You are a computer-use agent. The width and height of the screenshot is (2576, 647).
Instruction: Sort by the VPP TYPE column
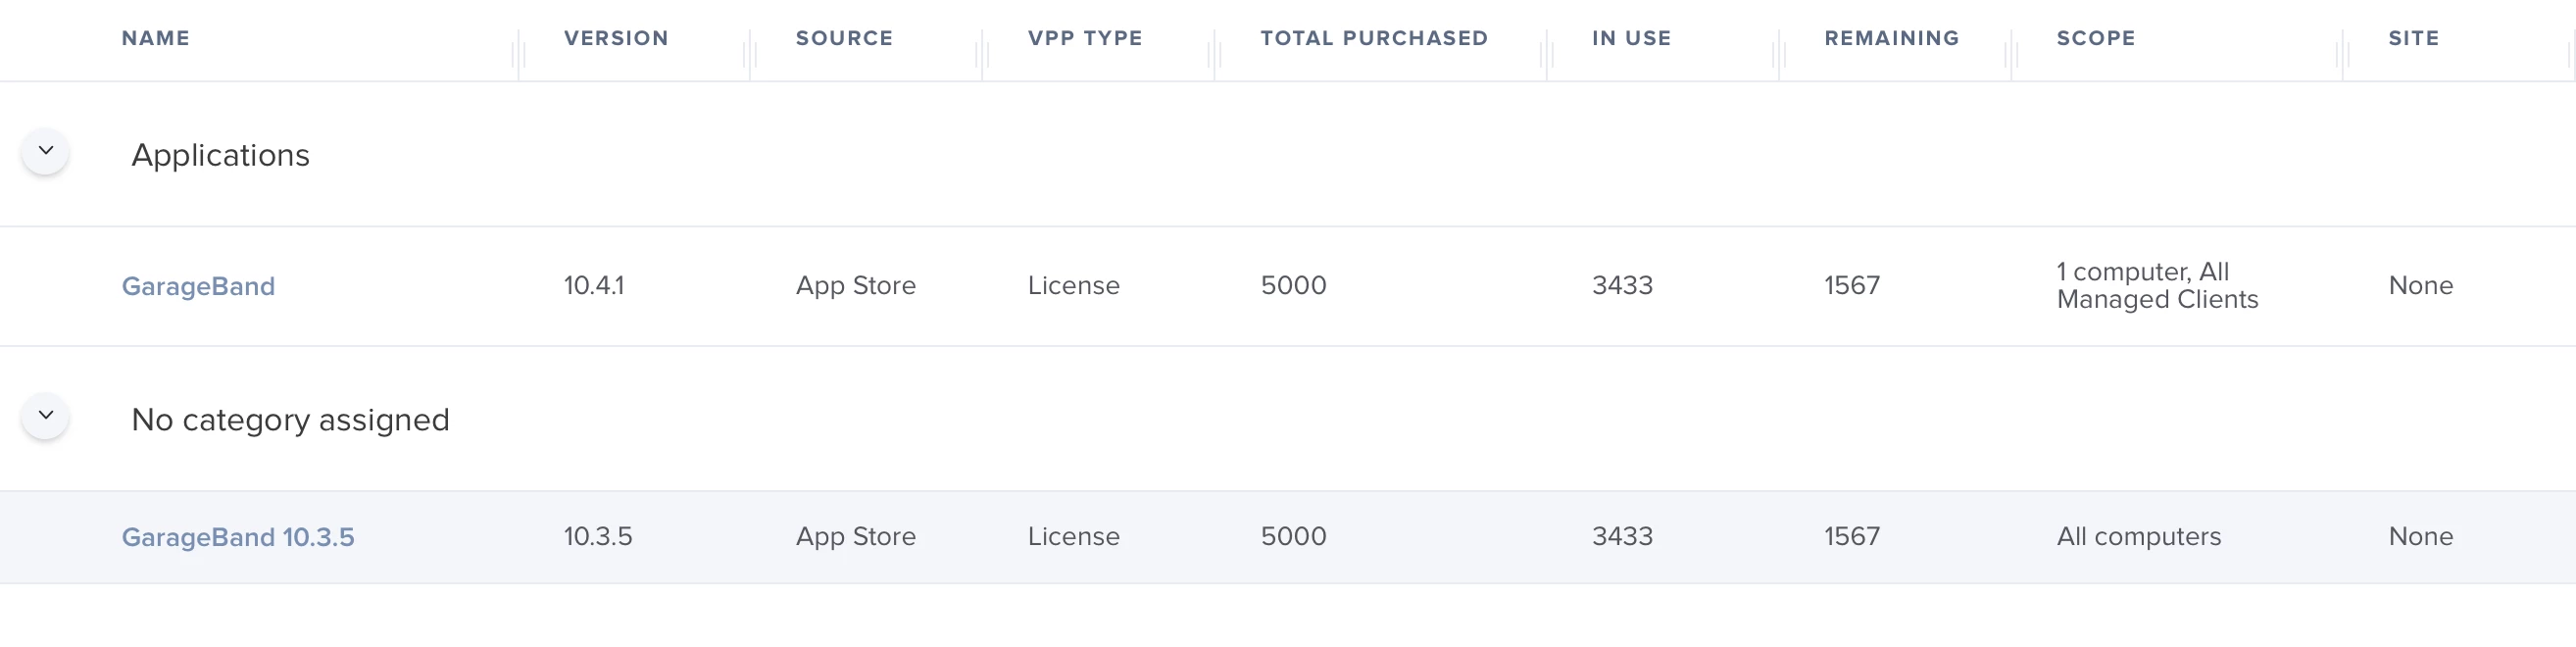pos(1085,38)
